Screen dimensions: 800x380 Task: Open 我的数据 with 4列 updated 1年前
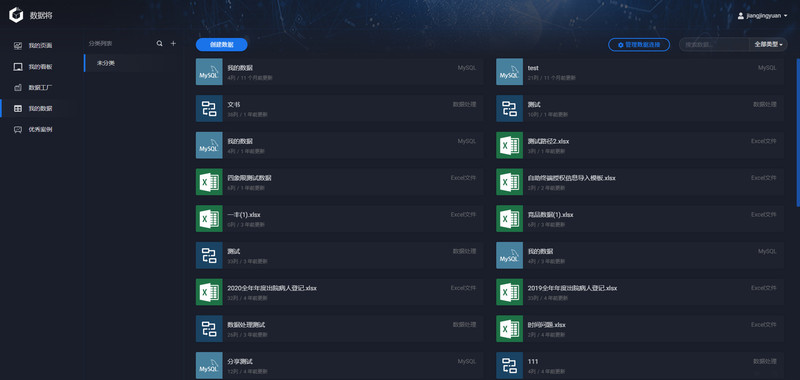tap(339, 145)
